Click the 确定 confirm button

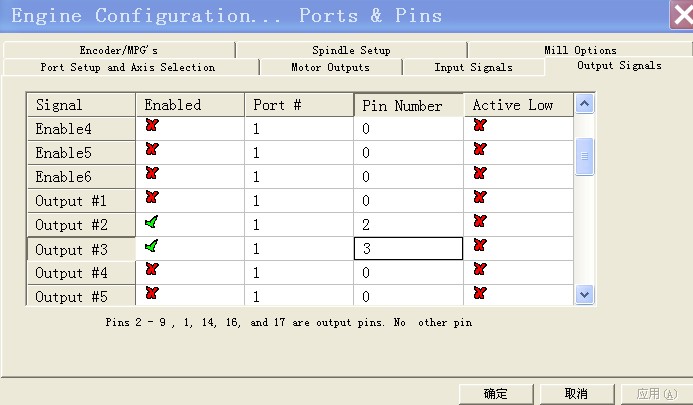pyautogui.click(x=495, y=394)
